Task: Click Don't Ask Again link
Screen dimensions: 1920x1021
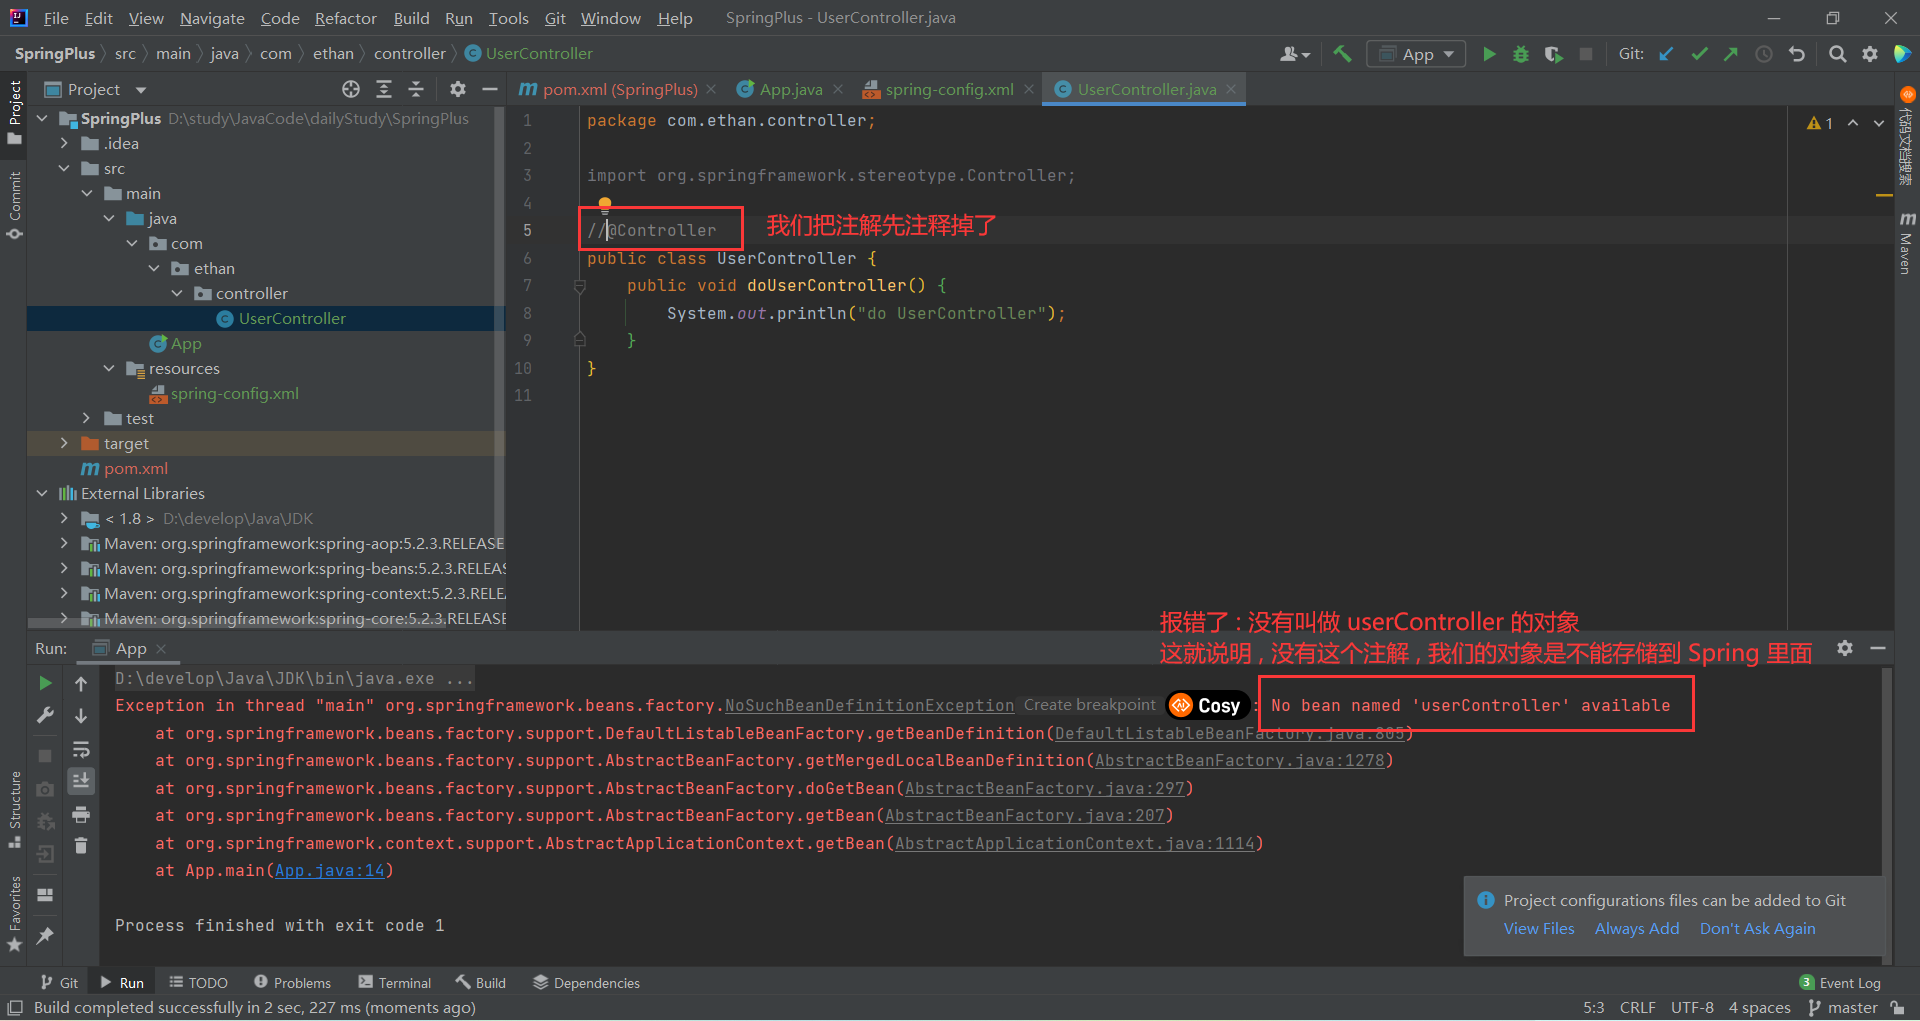Action: pyautogui.click(x=1757, y=928)
